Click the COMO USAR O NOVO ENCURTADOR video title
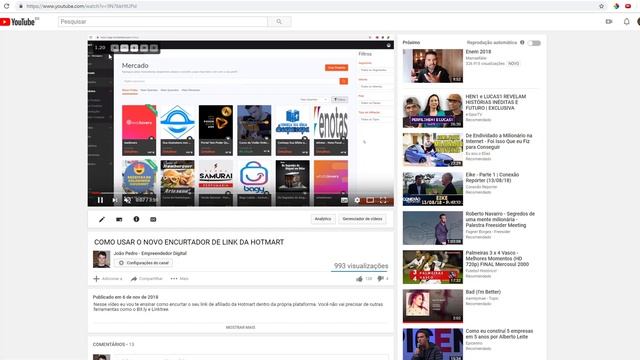This screenshot has width=640, height=360. (x=189, y=242)
